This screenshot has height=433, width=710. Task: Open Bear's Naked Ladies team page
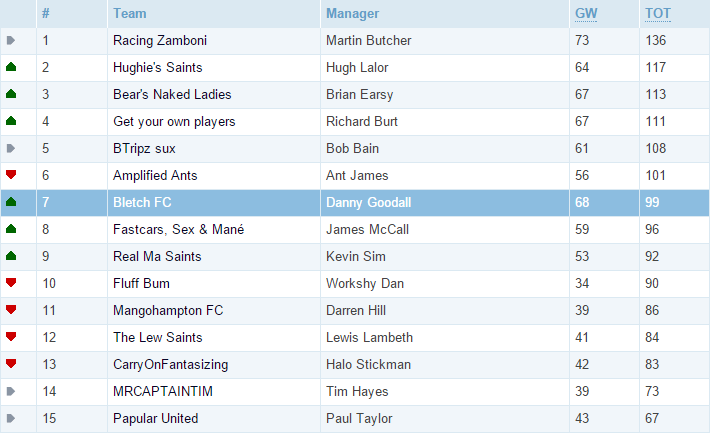point(172,94)
